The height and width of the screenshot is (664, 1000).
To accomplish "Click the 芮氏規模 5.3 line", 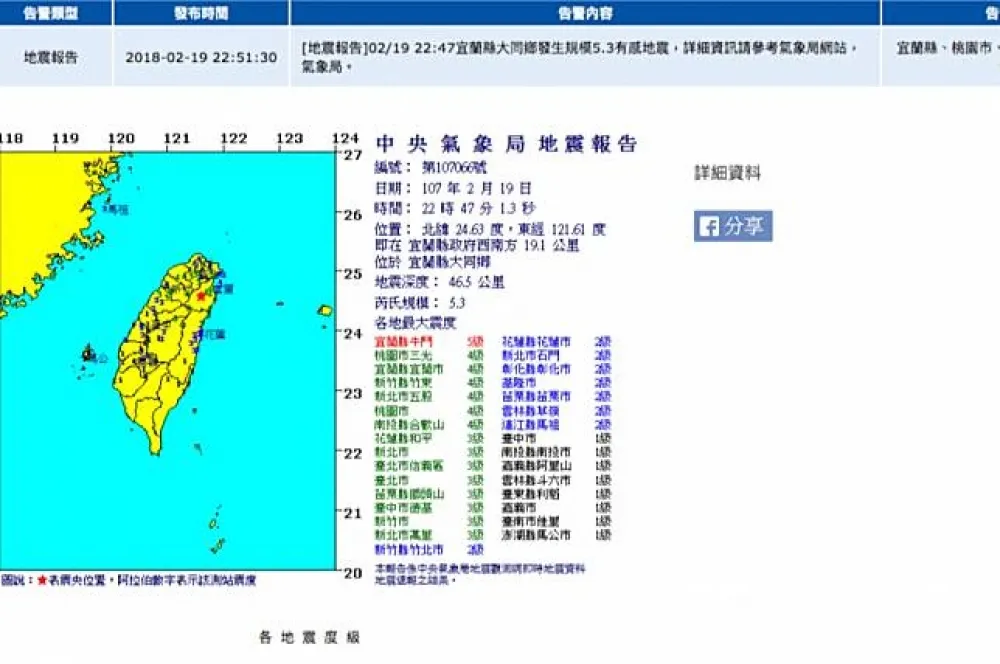I will coord(420,302).
